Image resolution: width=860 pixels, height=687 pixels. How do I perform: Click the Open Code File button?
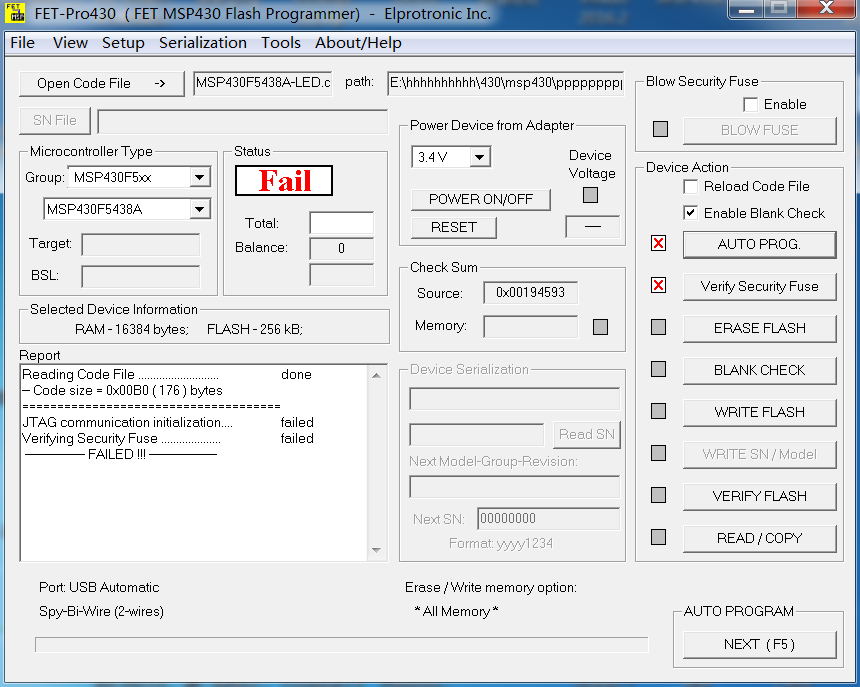pos(101,83)
